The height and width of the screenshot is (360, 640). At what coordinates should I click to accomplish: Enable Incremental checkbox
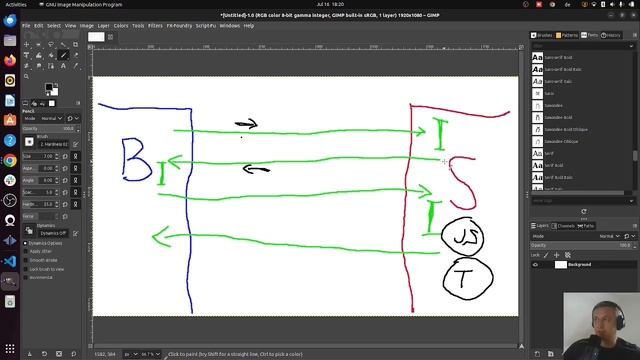point(25,278)
